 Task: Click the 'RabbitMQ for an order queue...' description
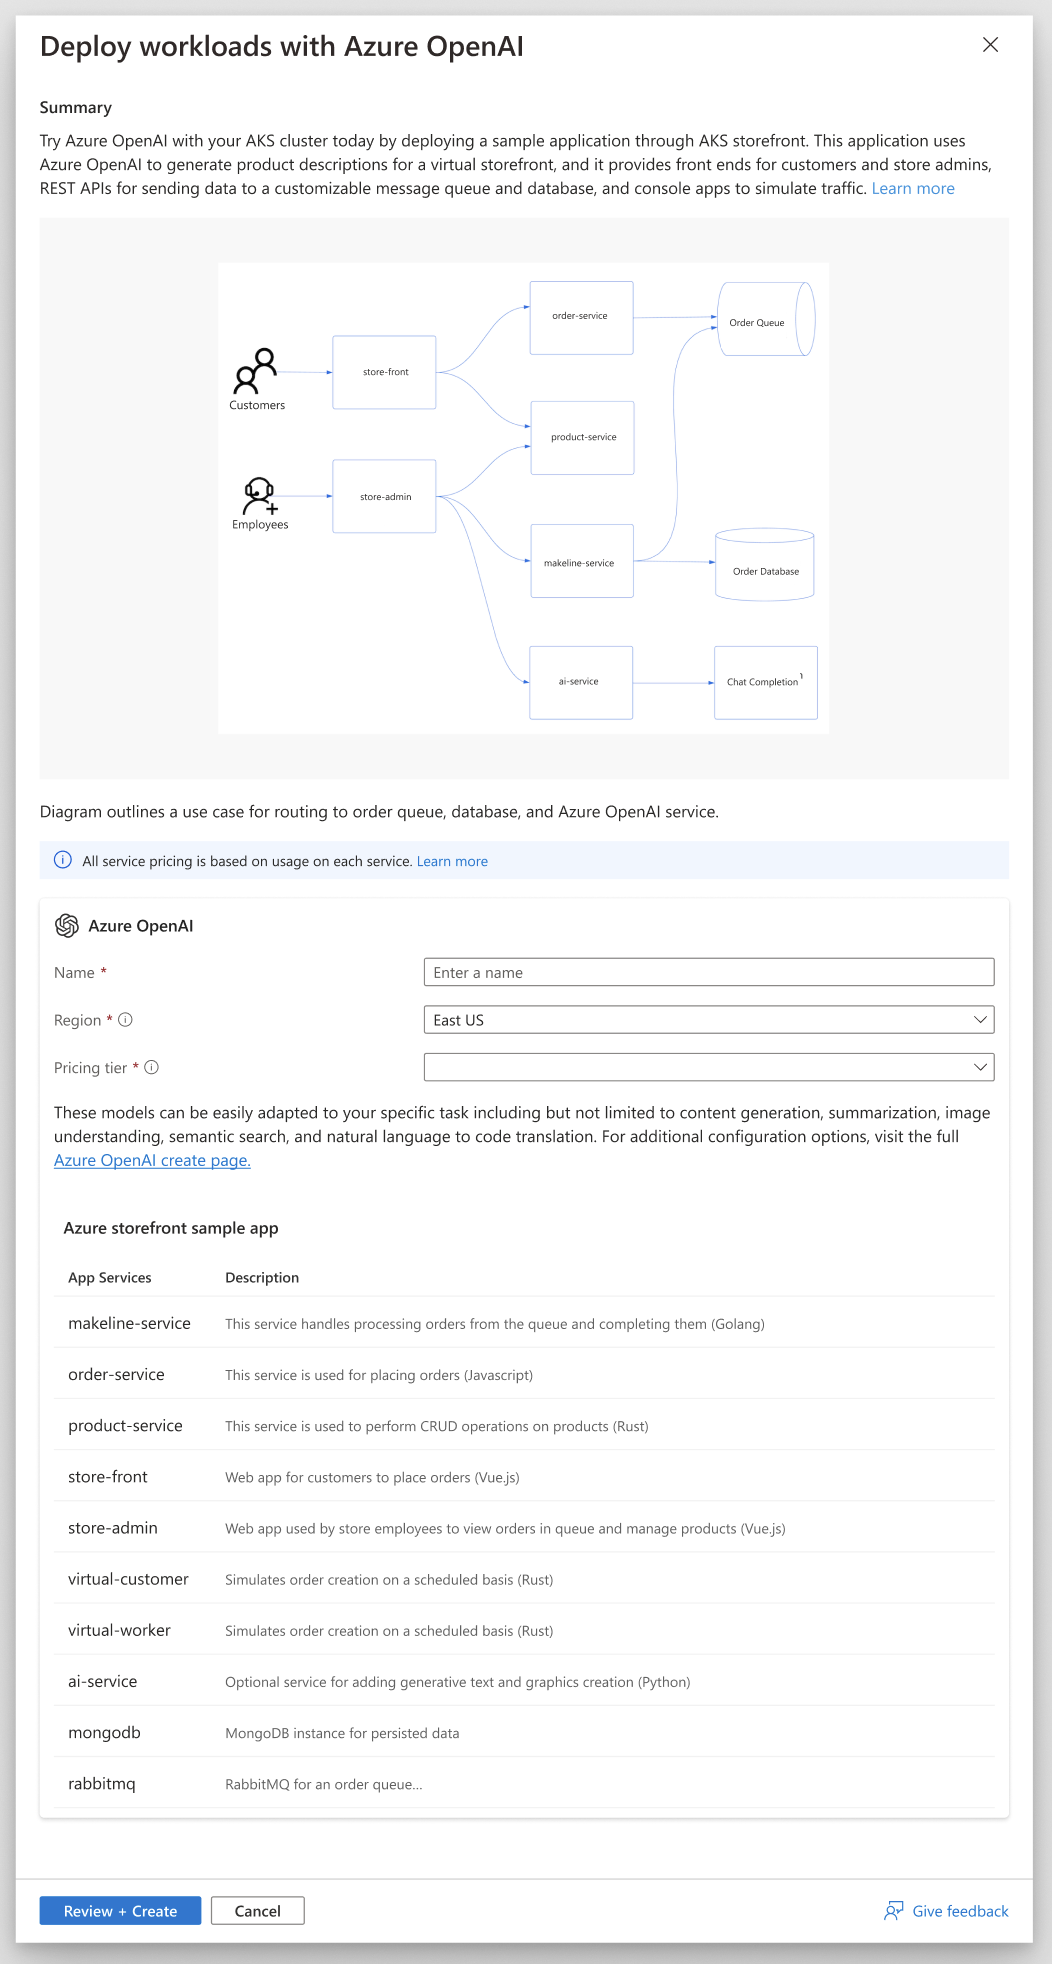click(x=324, y=1784)
